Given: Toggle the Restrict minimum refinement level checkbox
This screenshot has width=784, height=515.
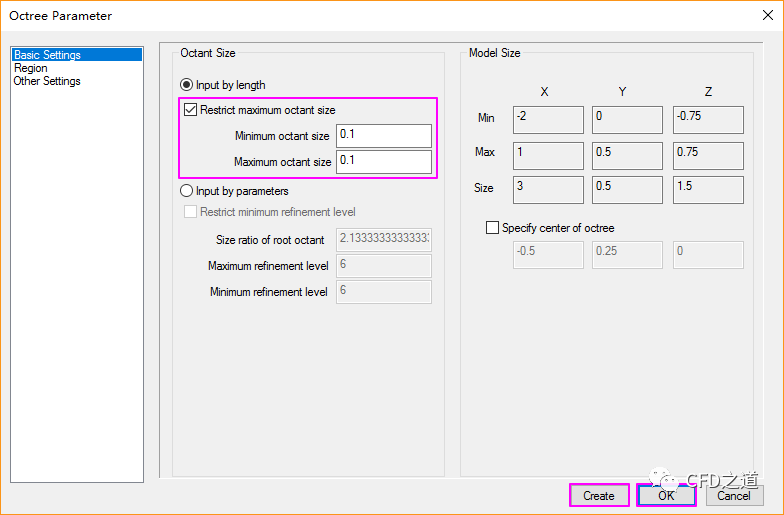Looking at the screenshot, I should (190, 212).
